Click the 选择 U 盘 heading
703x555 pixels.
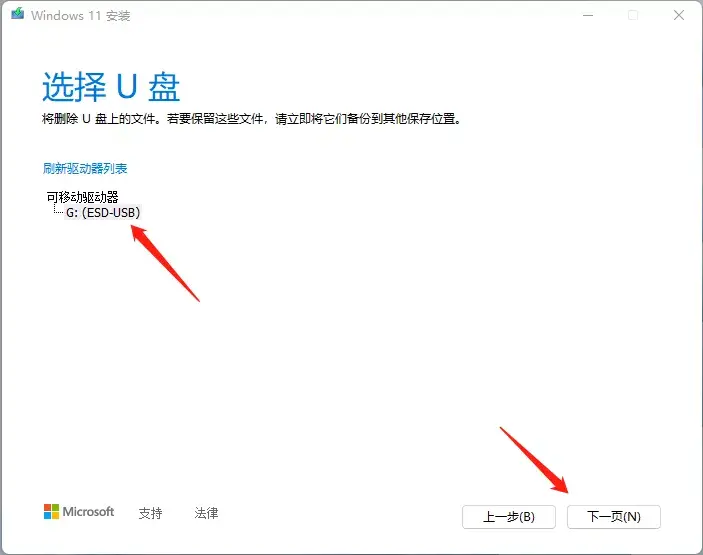pyautogui.click(x=111, y=87)
